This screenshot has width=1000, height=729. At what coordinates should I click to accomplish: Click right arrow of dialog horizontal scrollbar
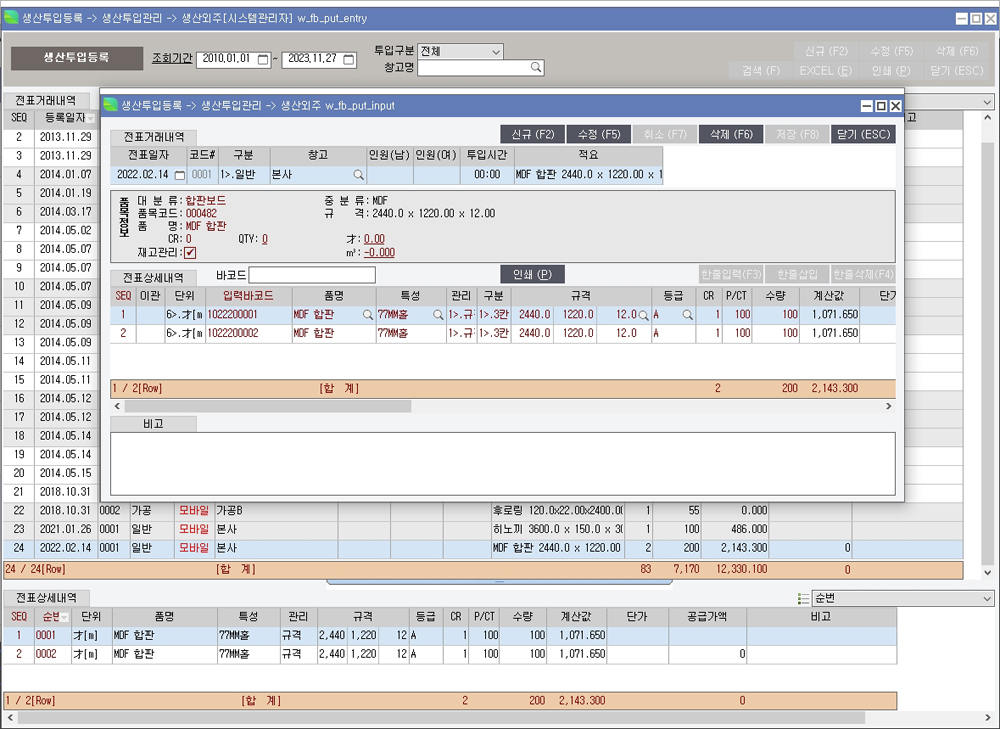pyautogui.click(x=888, y=406)
